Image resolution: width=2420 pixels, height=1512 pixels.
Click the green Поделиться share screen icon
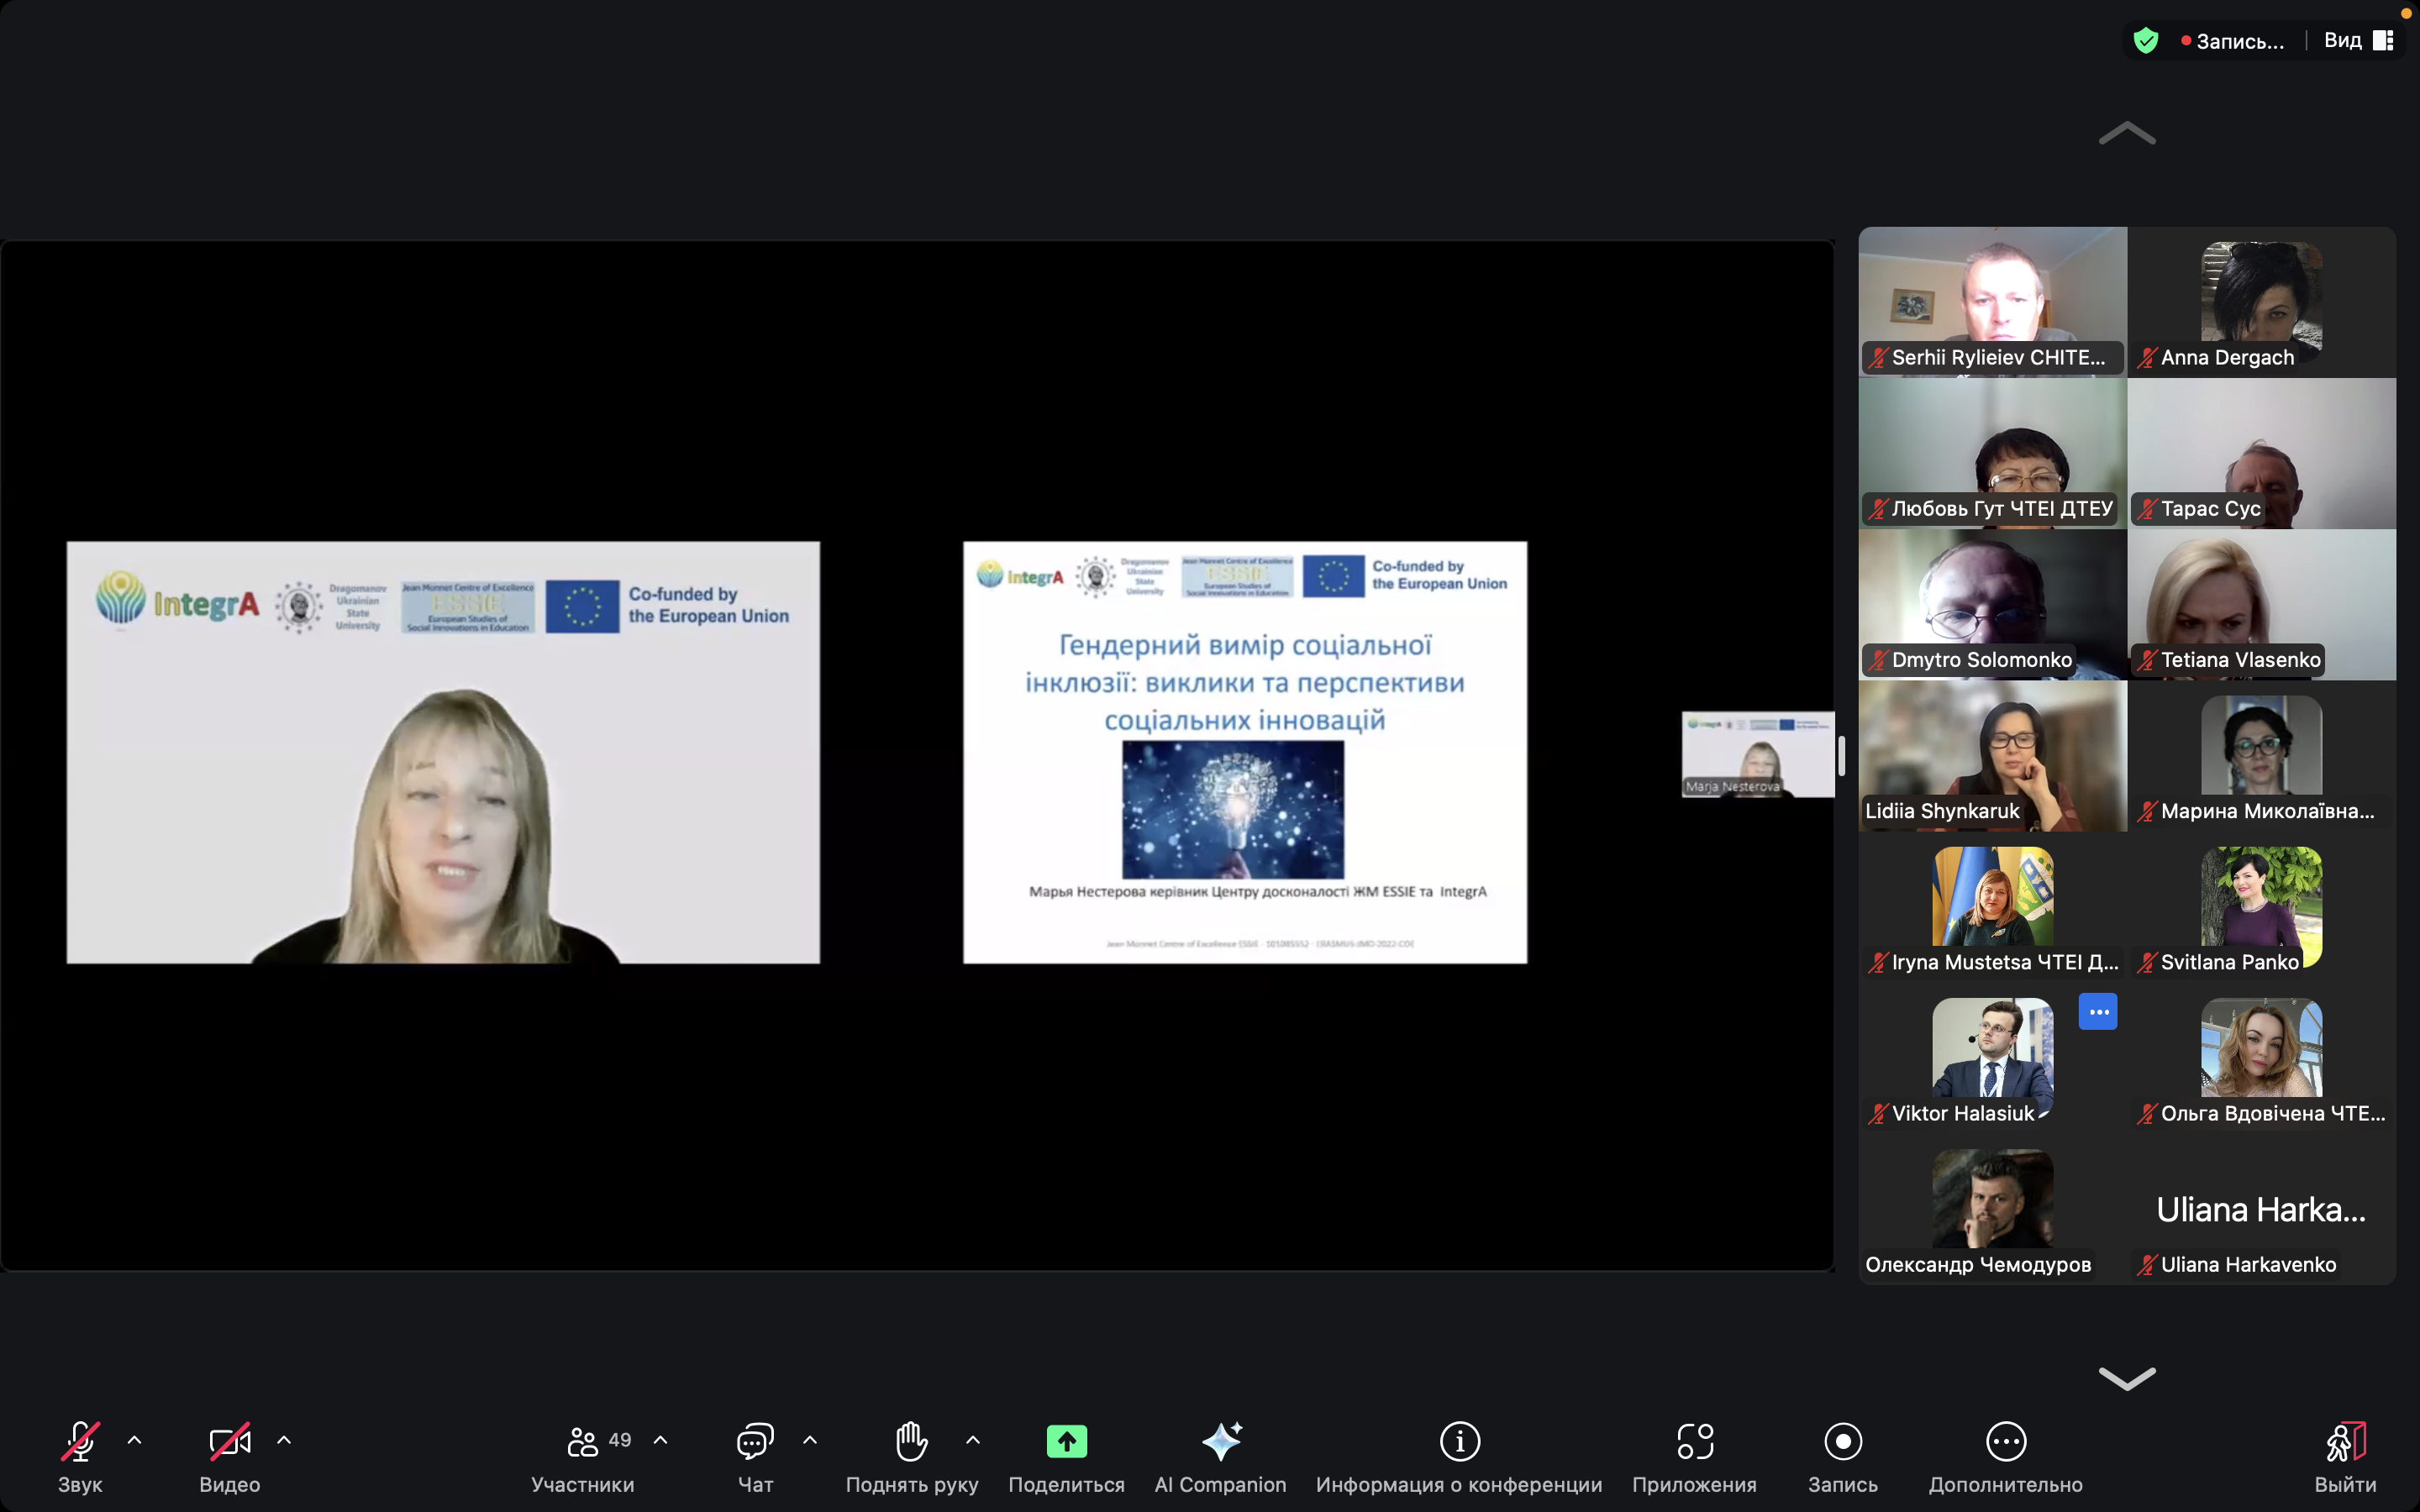1066,1442
